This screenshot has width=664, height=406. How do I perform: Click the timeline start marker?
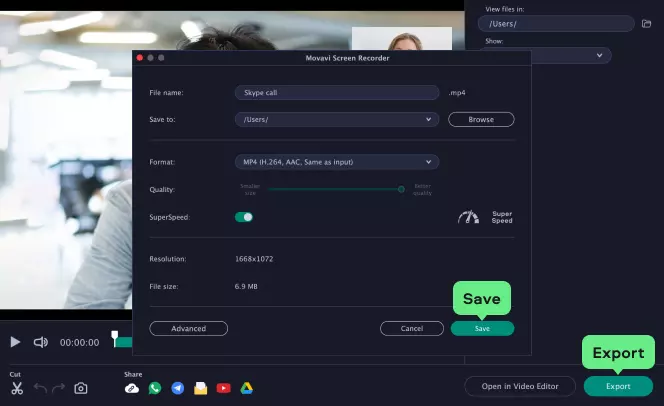(115, 338)
